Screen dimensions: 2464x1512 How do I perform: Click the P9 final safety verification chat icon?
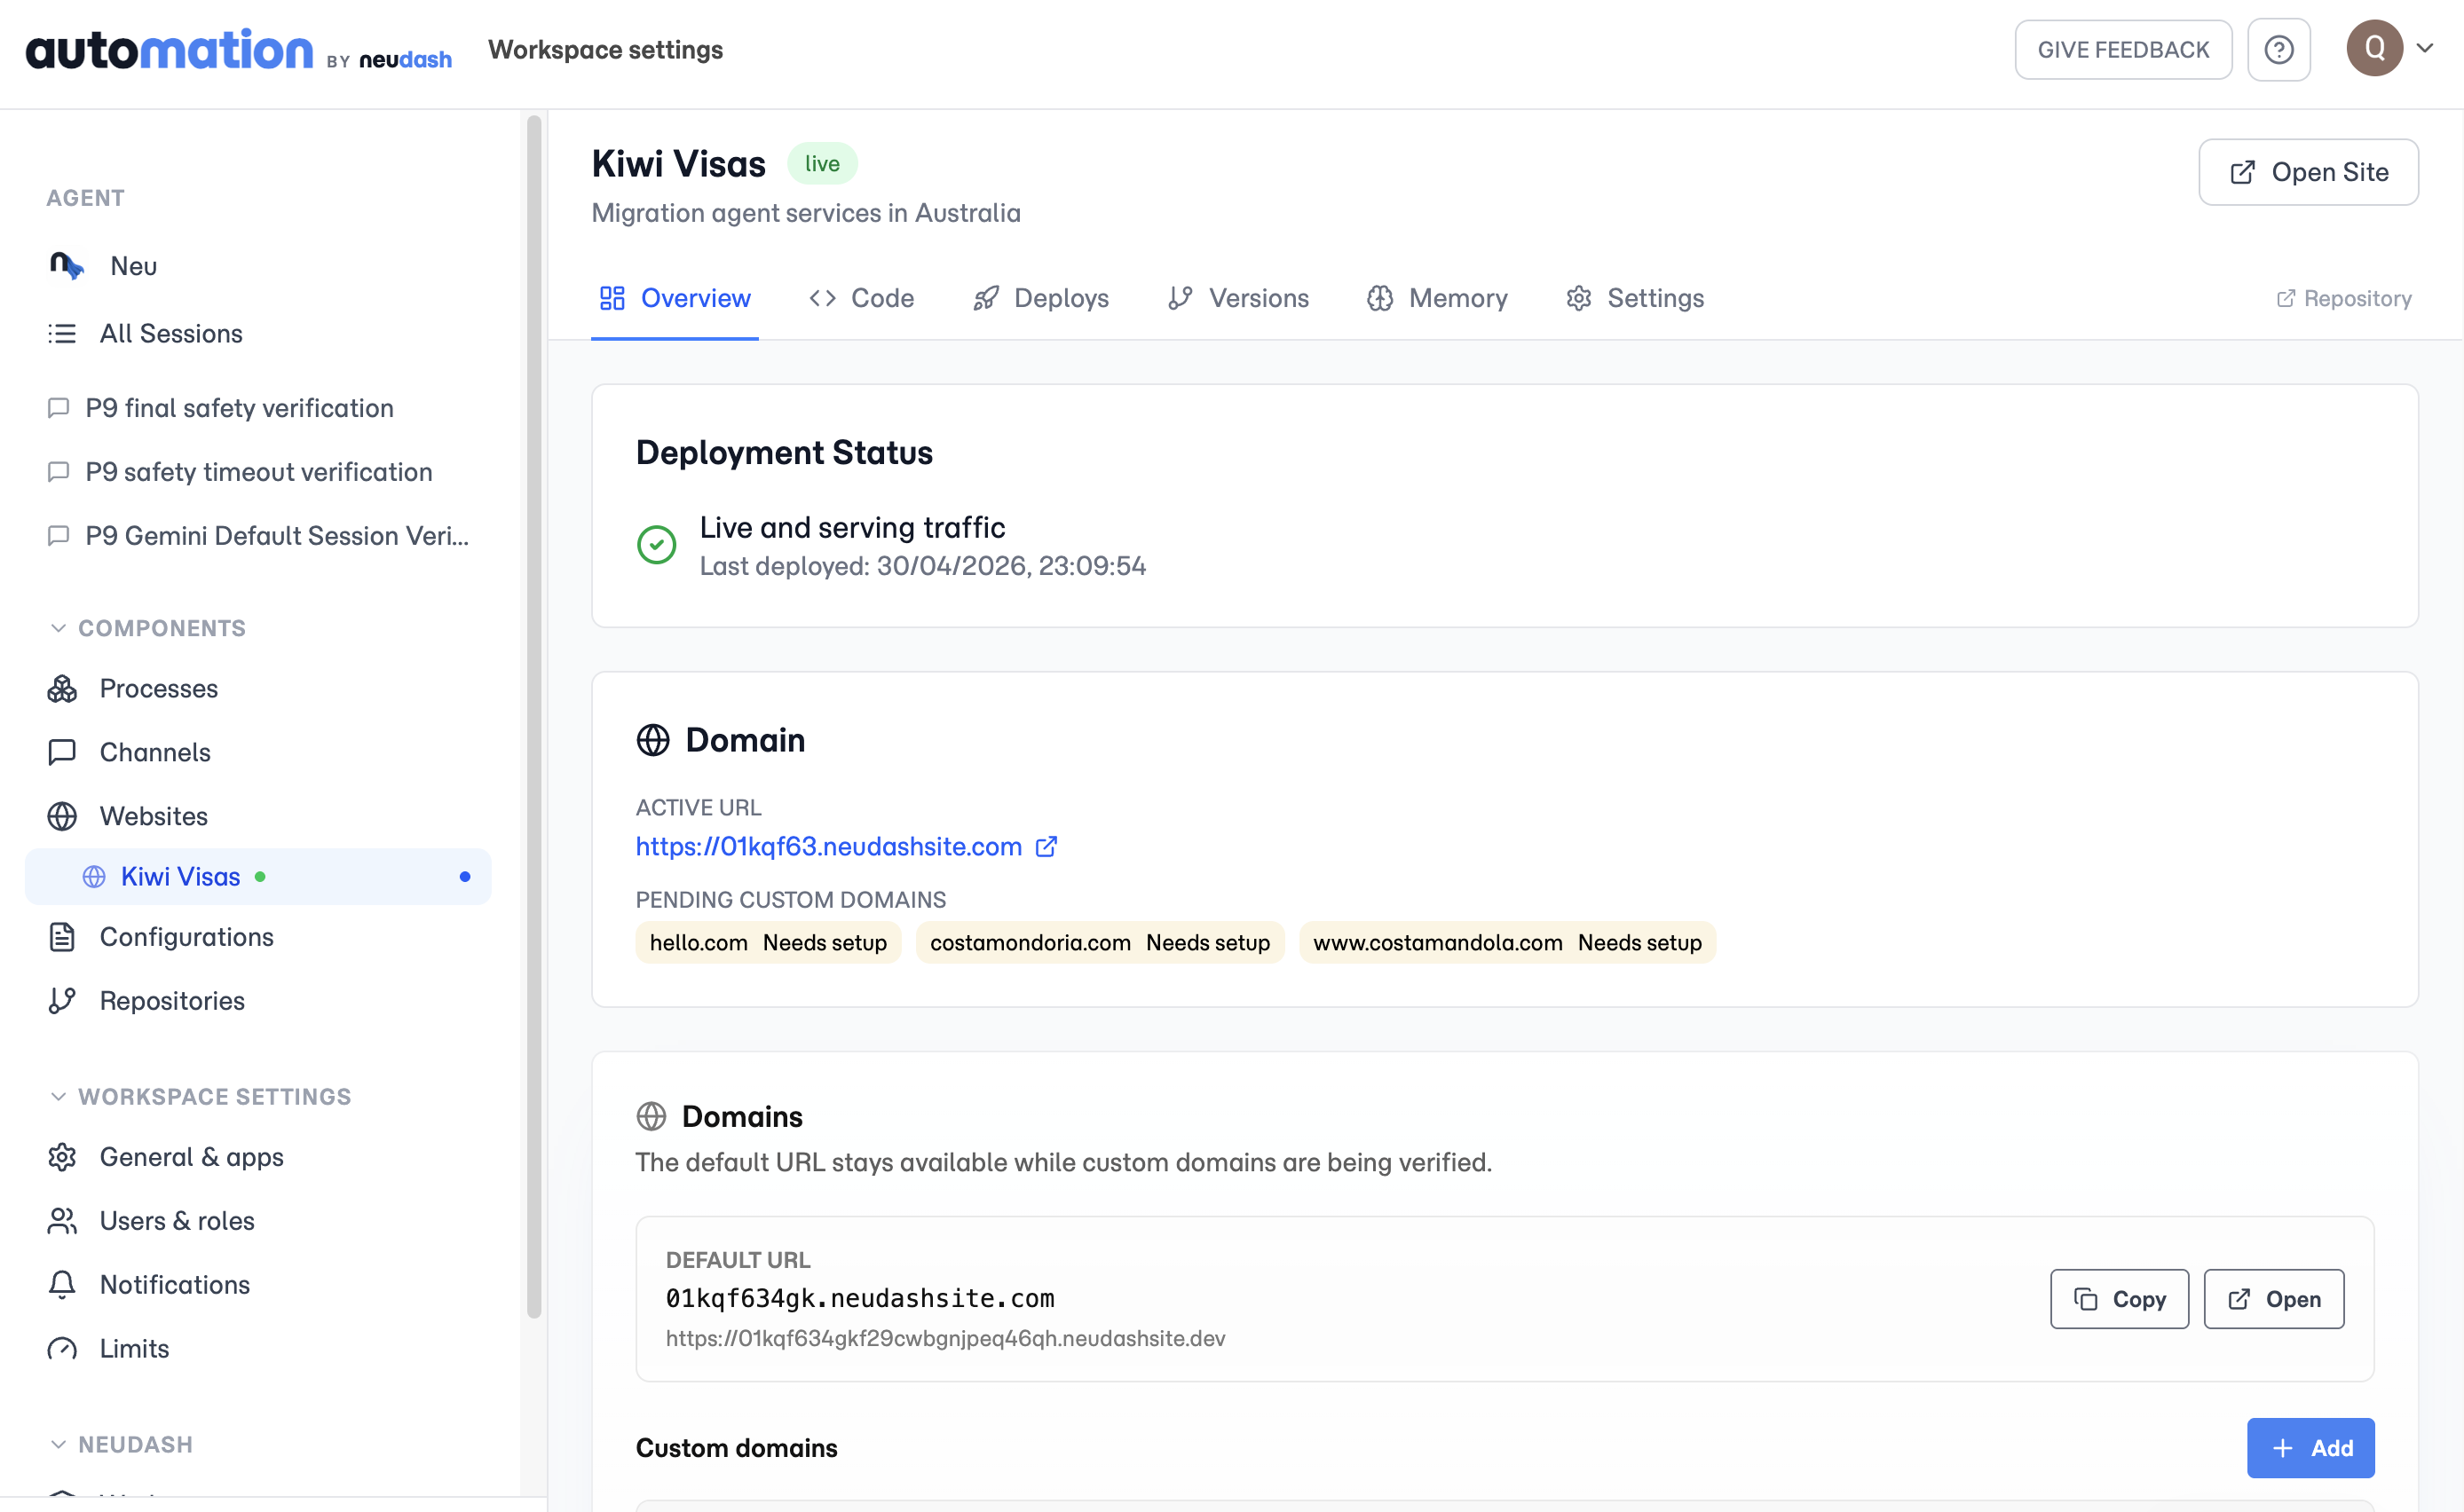[59, 408]
